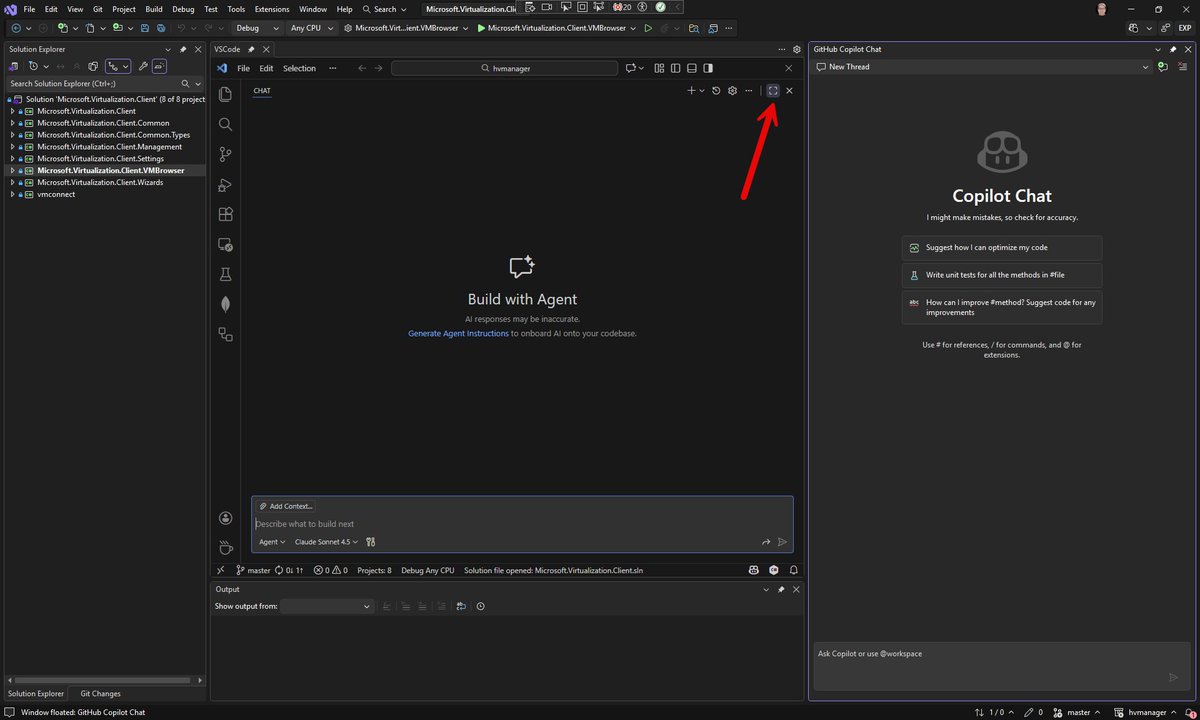Toggle secondary side bar in VSCode title bar
Screen dimensions: 1200x720
click(x=708, y=68)
